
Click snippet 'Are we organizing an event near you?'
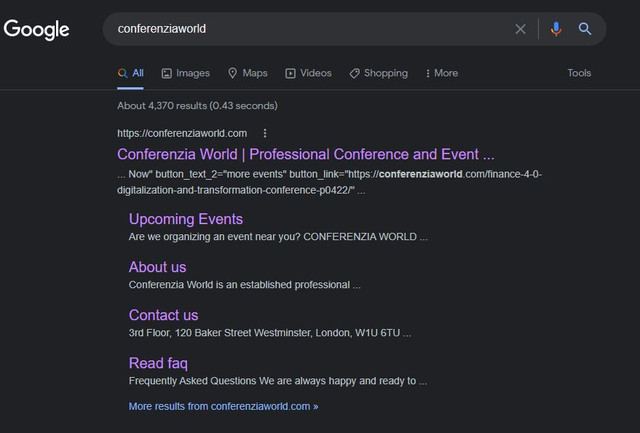click(278, 237)
